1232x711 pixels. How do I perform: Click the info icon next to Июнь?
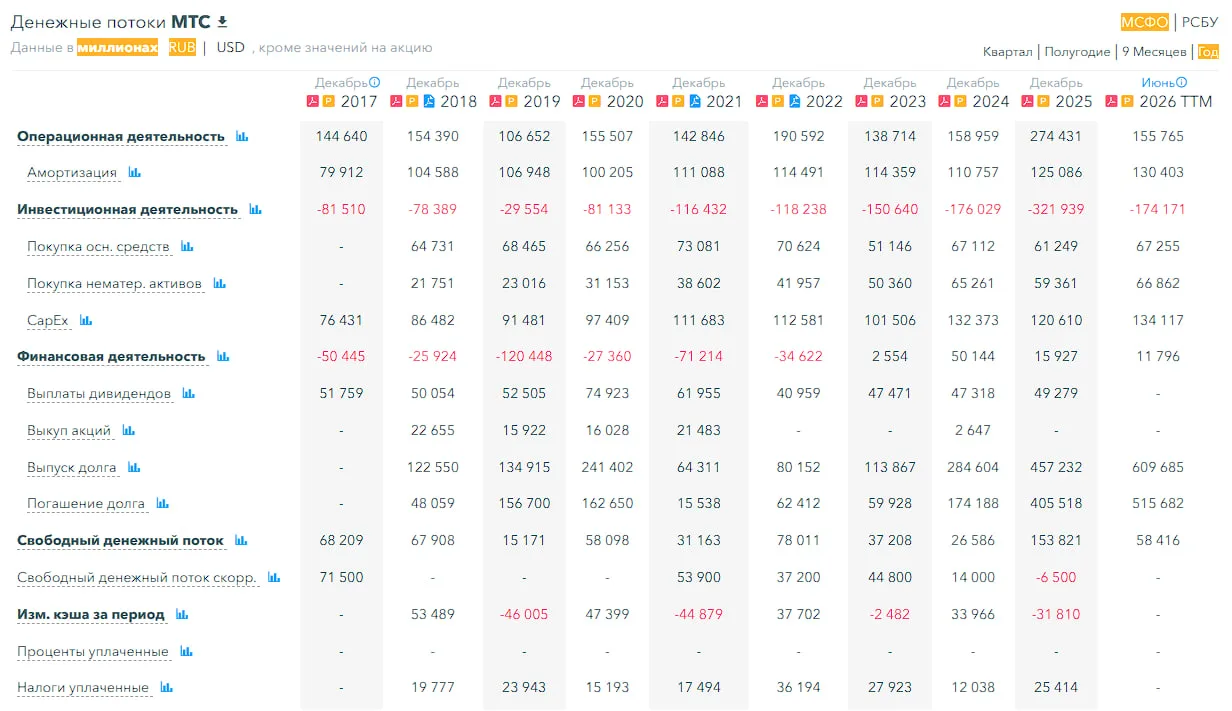[x=1182, y=83]
